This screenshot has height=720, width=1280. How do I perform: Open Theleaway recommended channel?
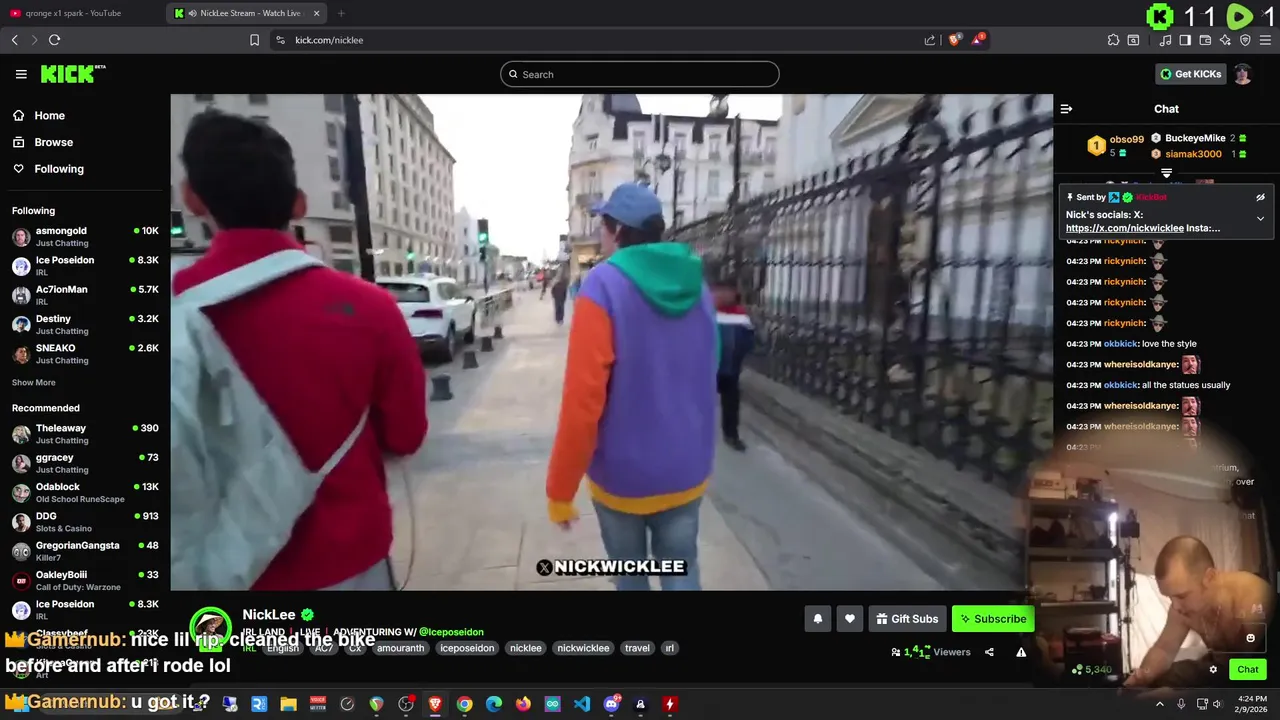tap(85, 433)
